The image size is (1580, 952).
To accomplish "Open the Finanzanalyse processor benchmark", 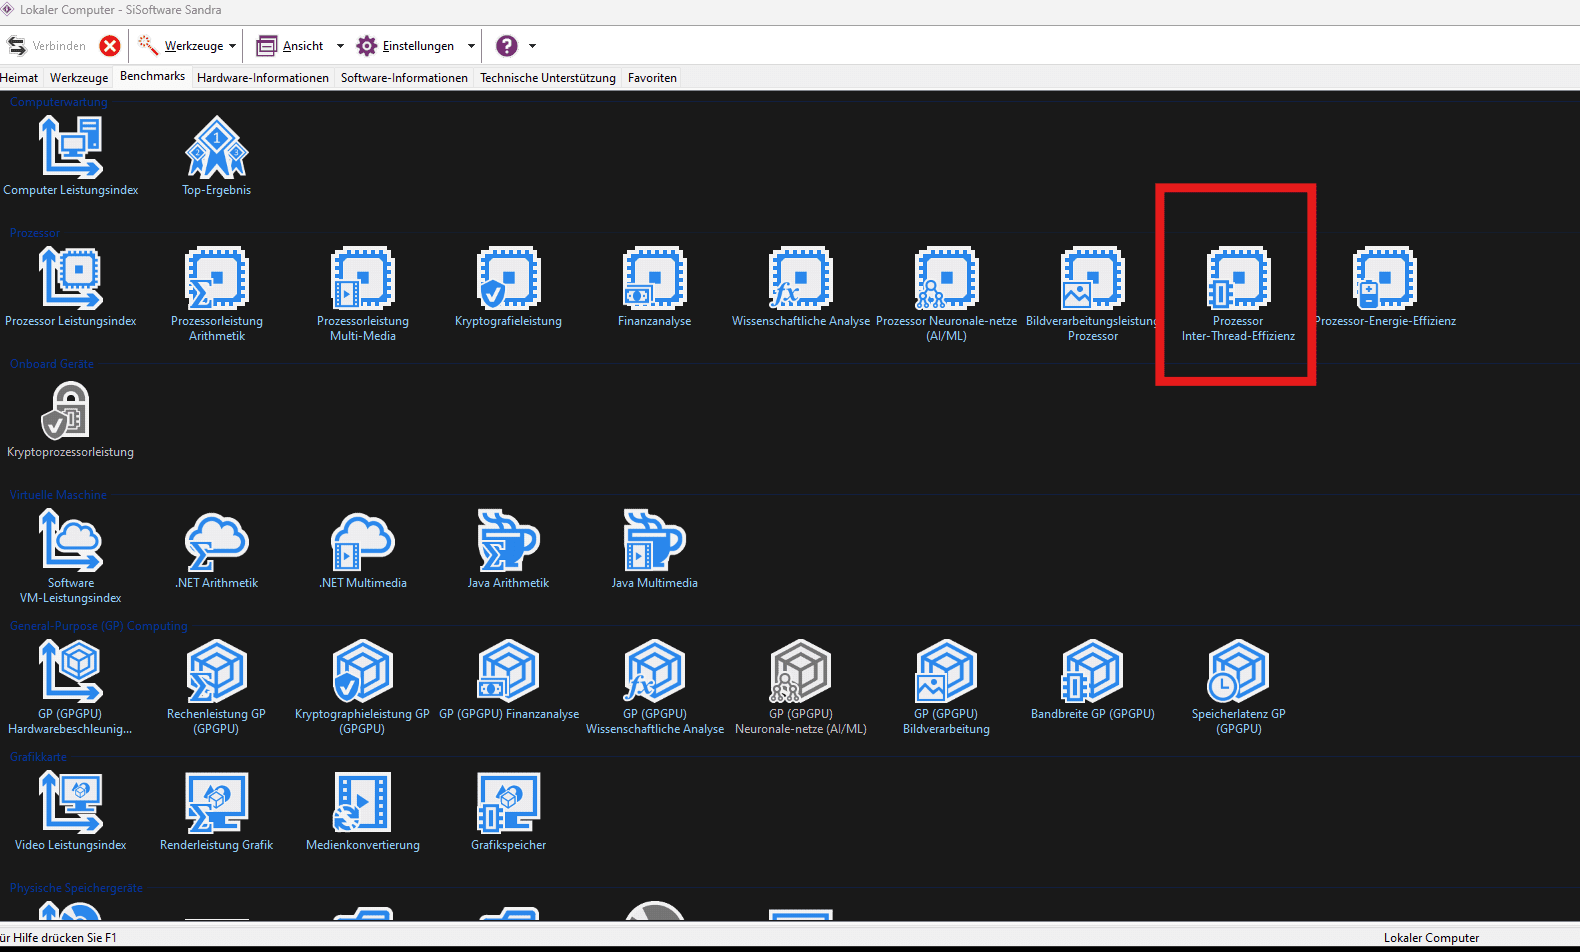I will coord(655,286).
